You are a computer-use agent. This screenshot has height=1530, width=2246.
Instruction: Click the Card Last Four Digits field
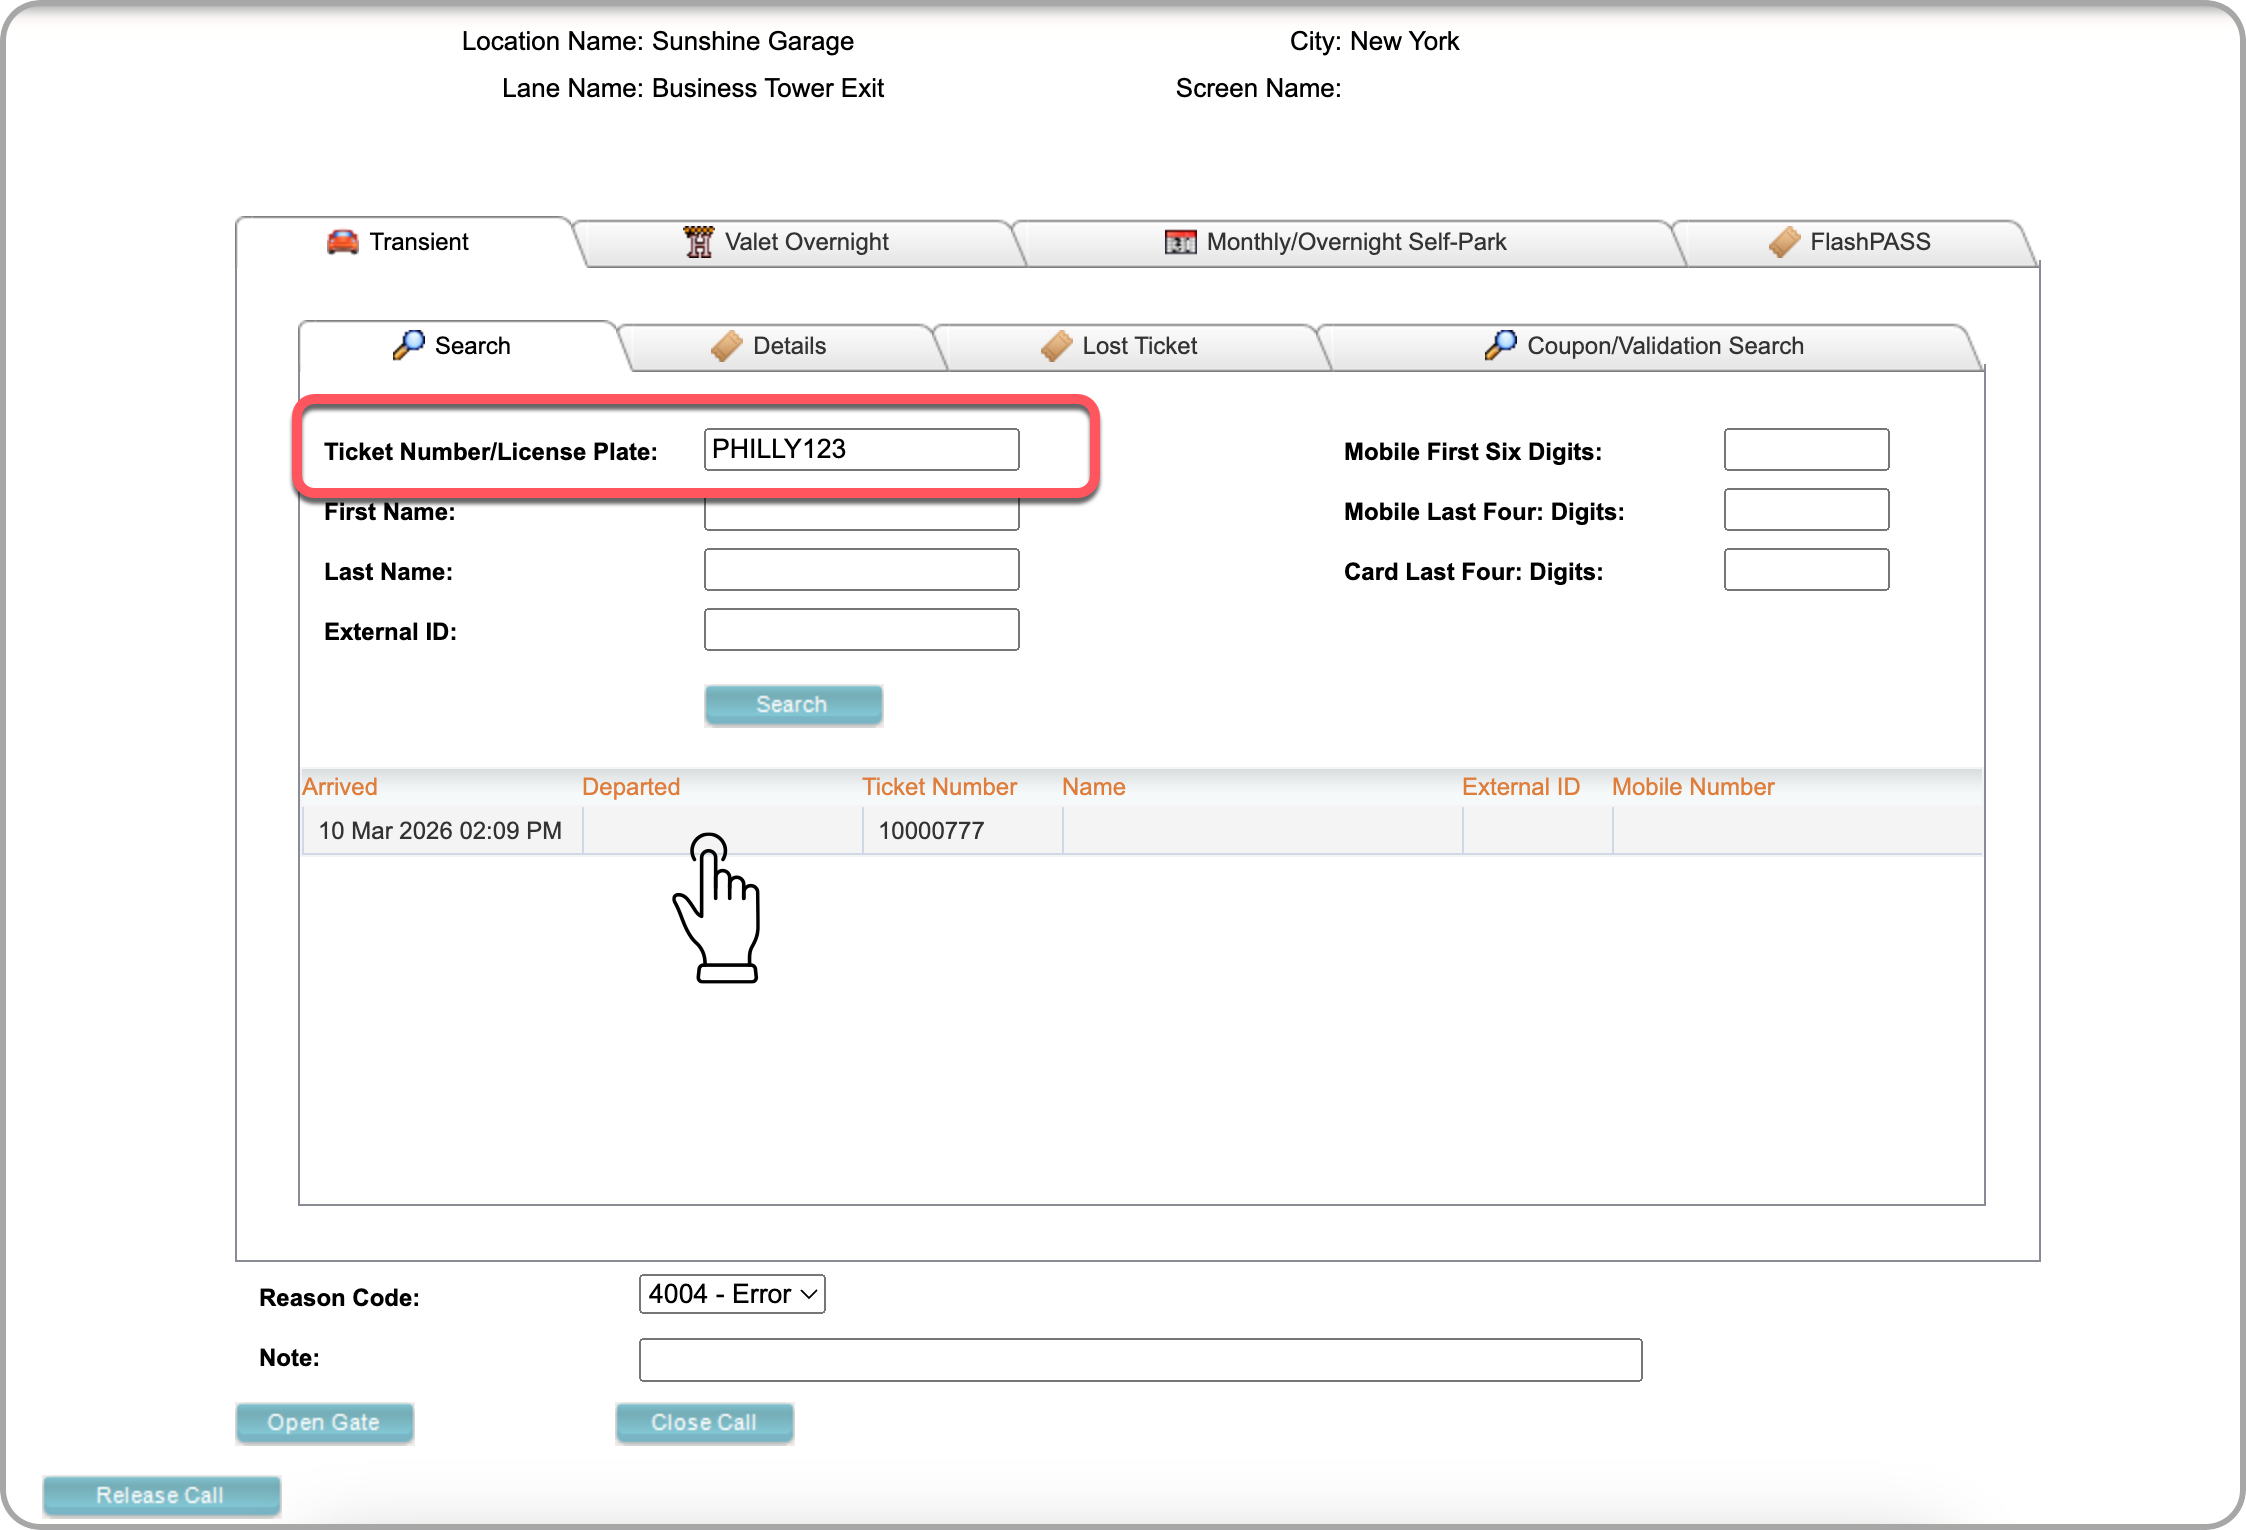click(1806, 570)
